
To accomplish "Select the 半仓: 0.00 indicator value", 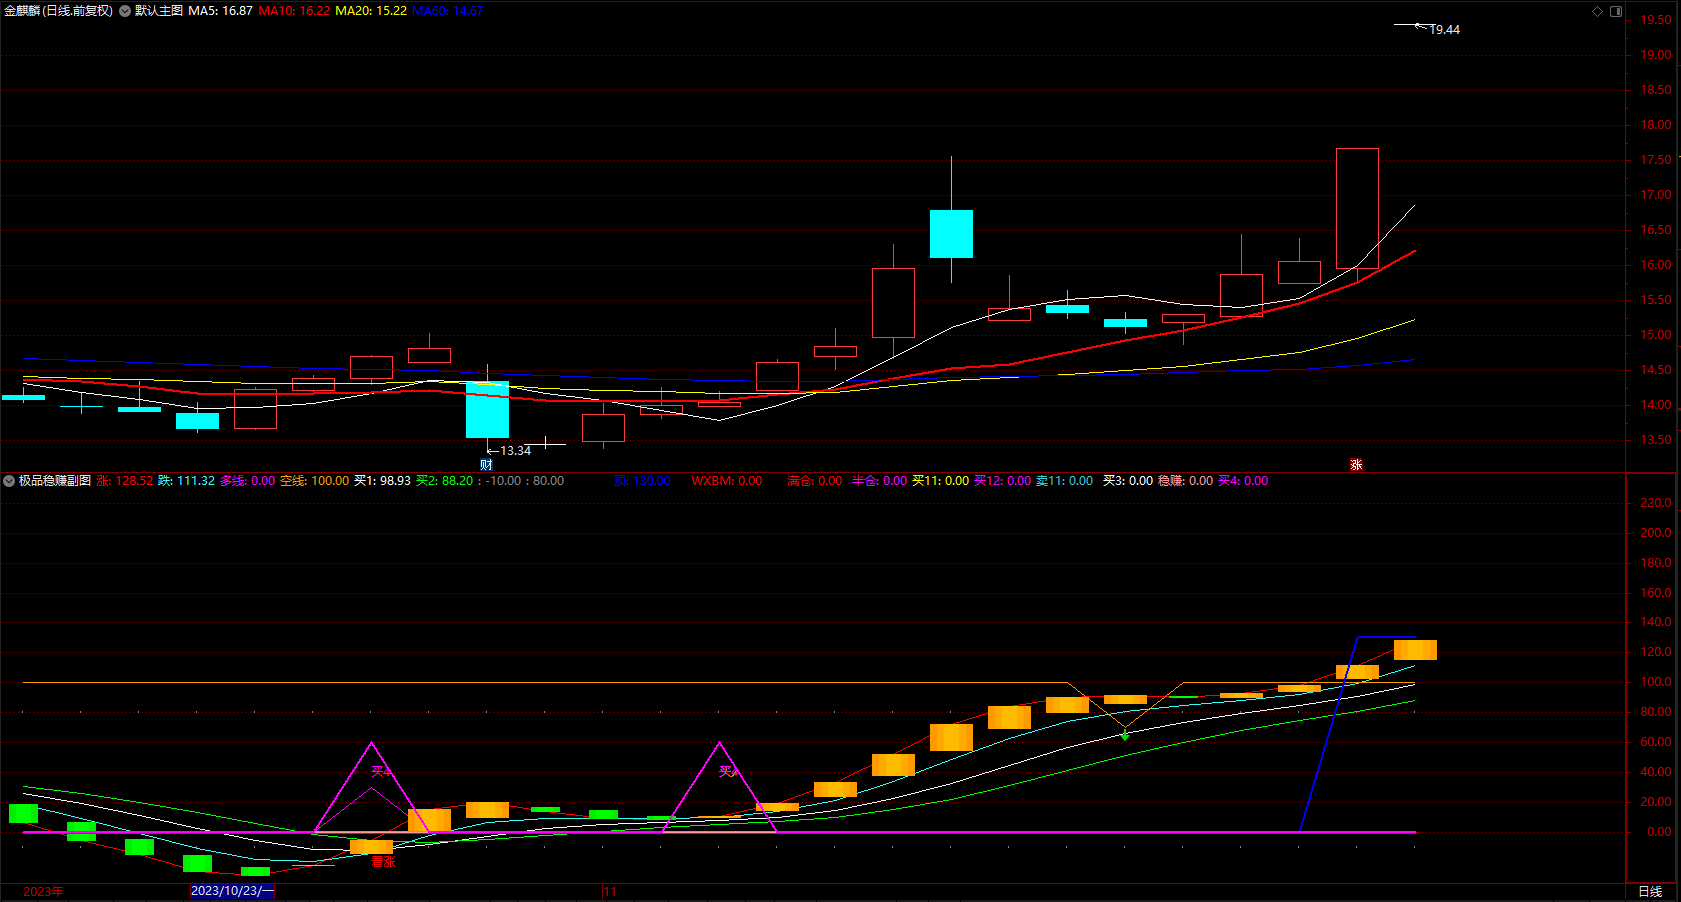I will [879, 481].
